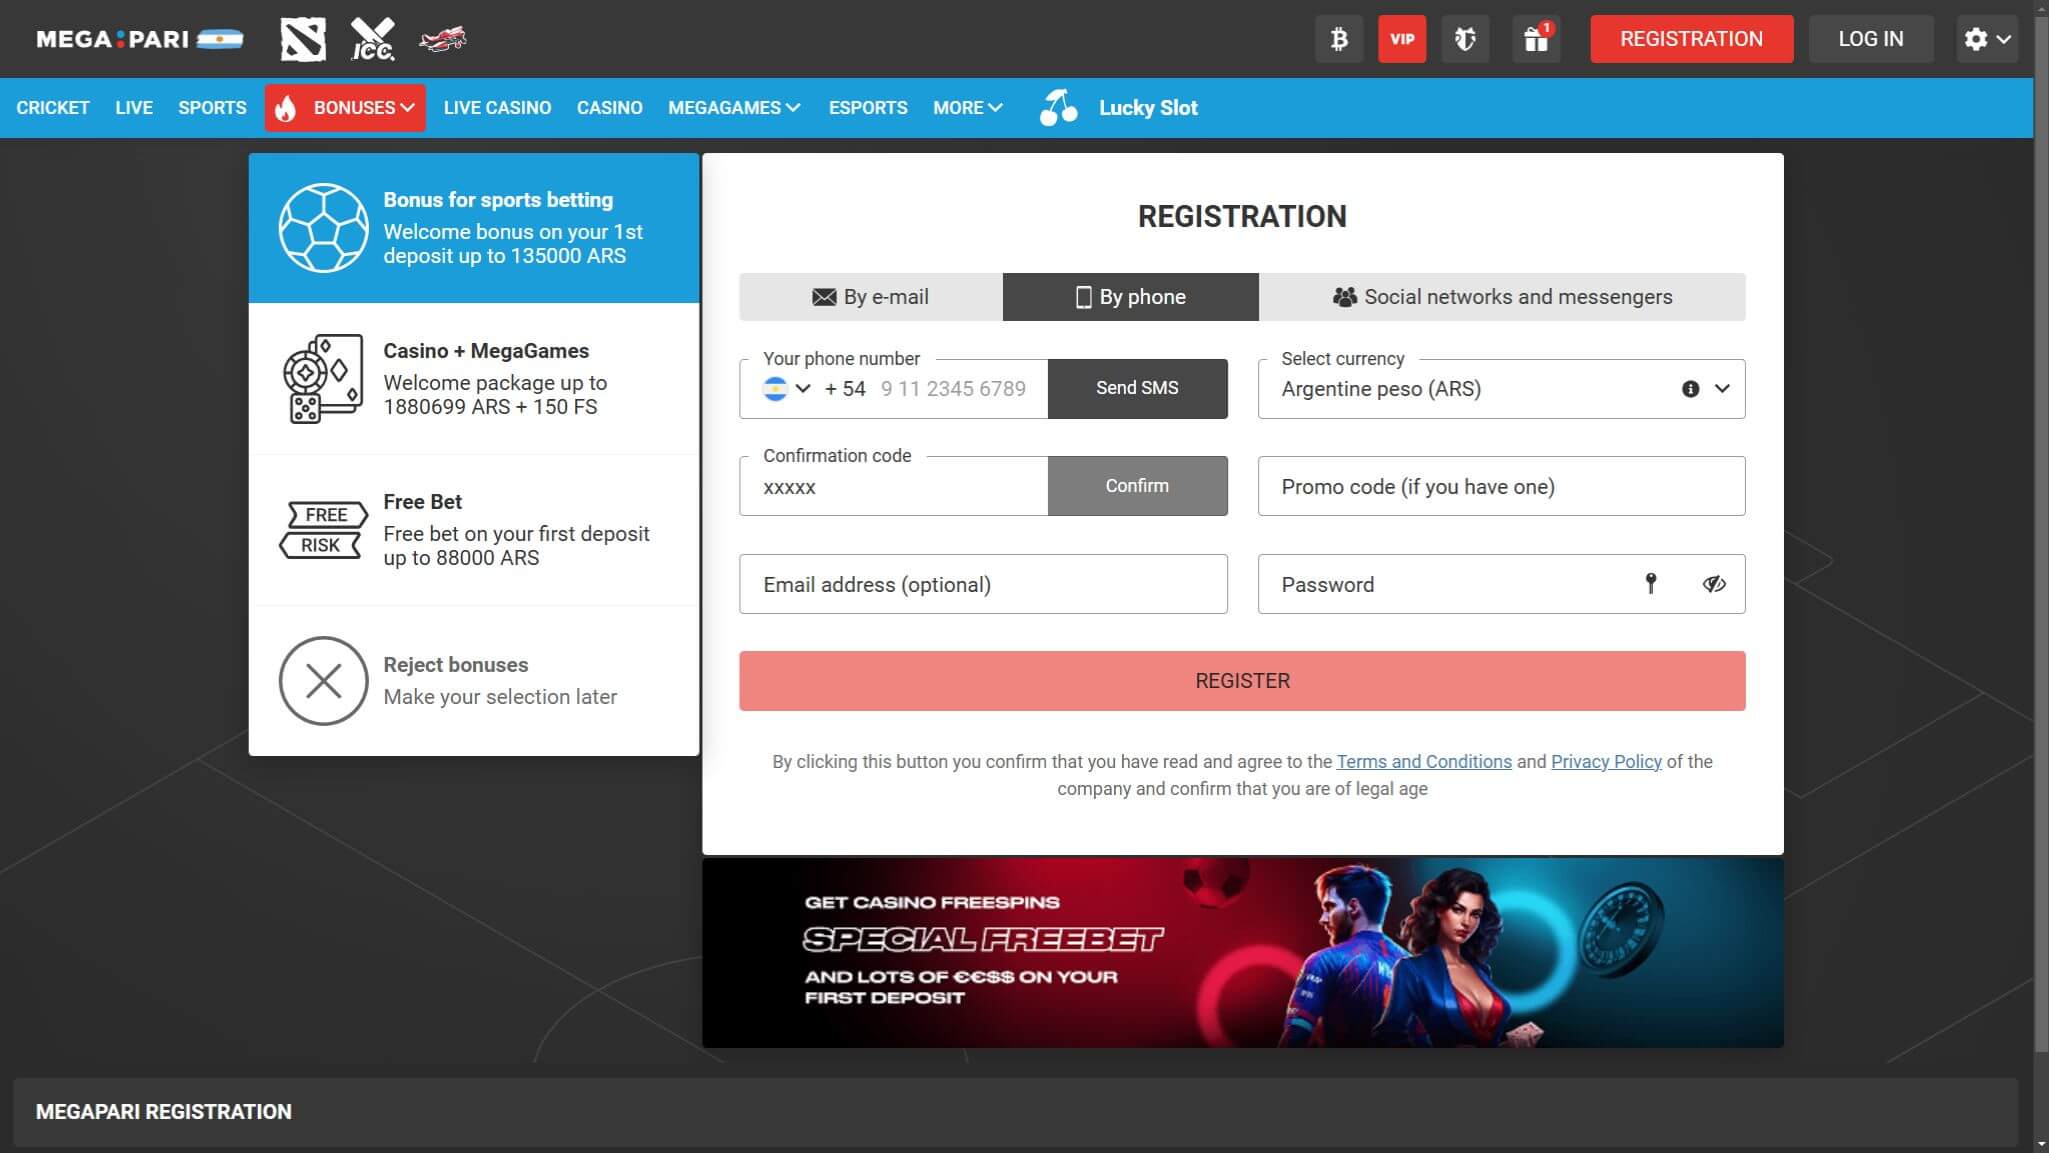Viewport: 2049px width, 1153px height.
Task: Open the Privacy Policy link
Action: [1606, 762]
